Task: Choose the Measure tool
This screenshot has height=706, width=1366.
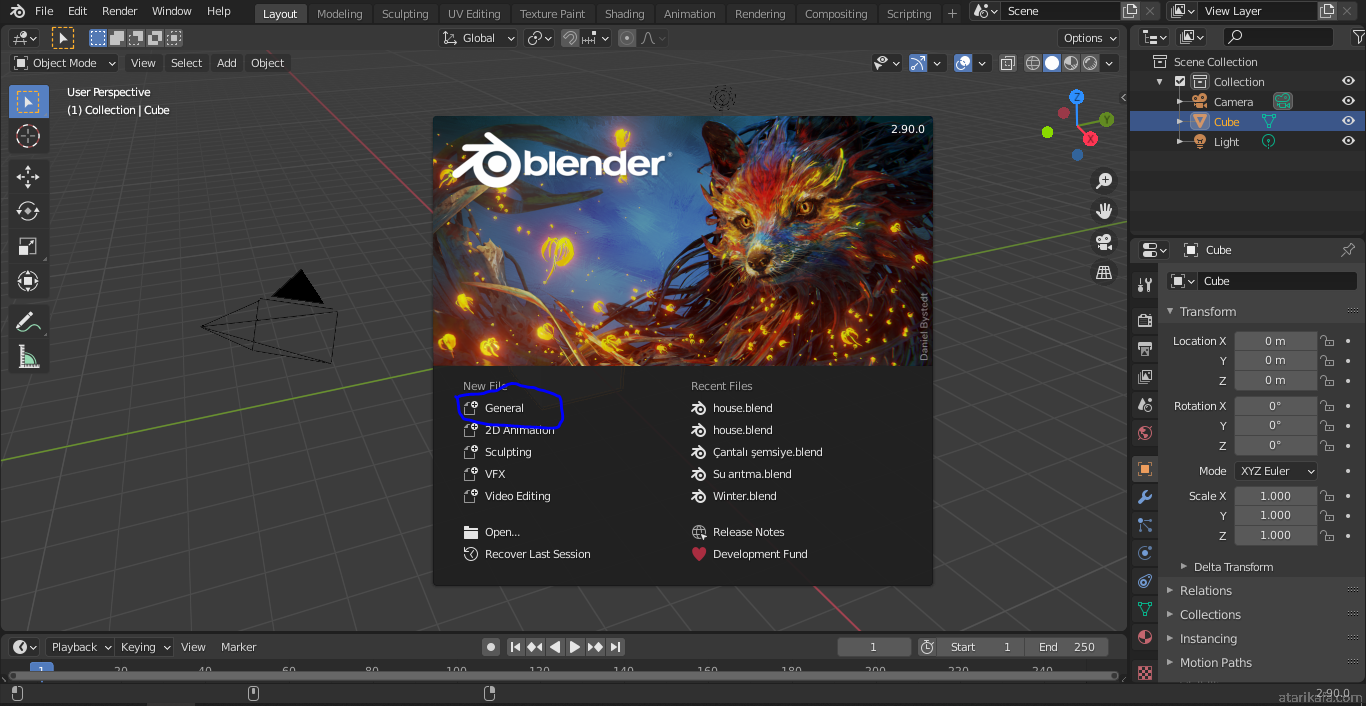Action: coord(28,356)
